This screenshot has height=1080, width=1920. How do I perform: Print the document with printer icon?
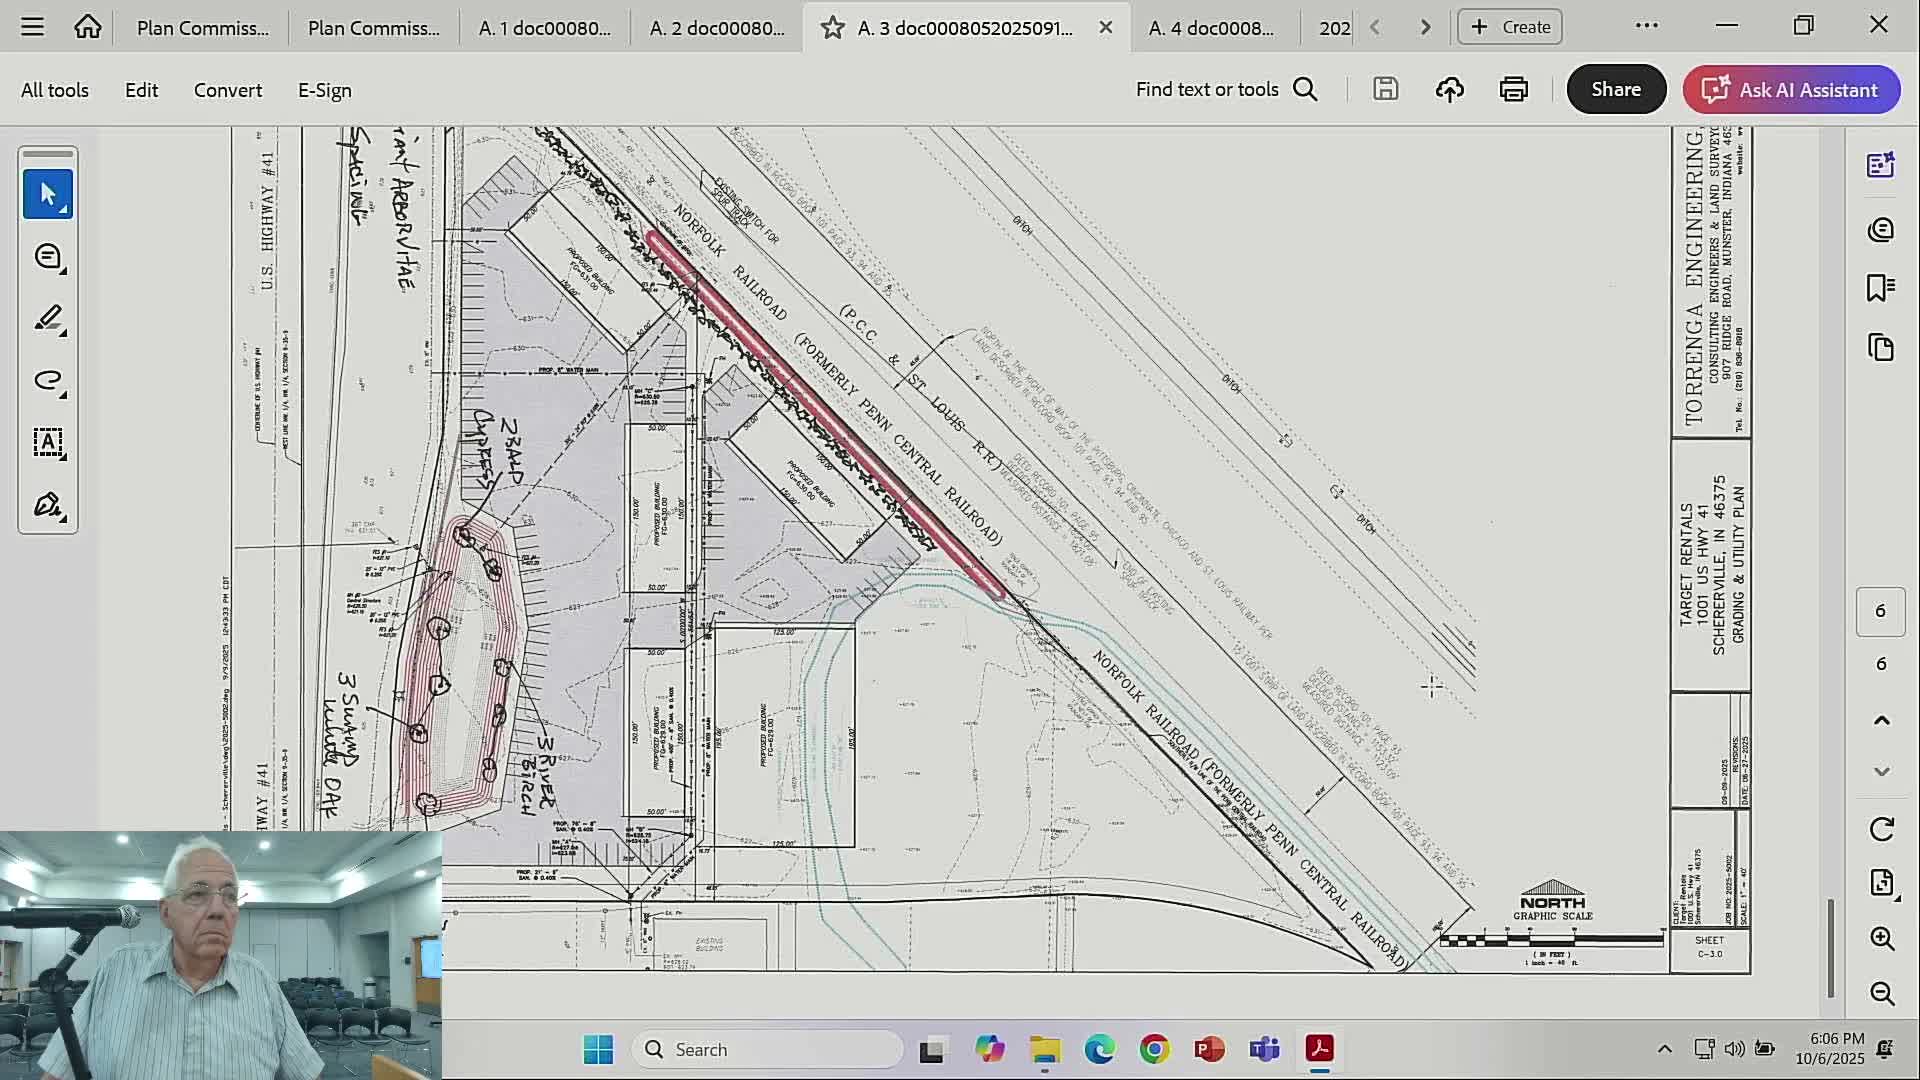[1513, 90]
